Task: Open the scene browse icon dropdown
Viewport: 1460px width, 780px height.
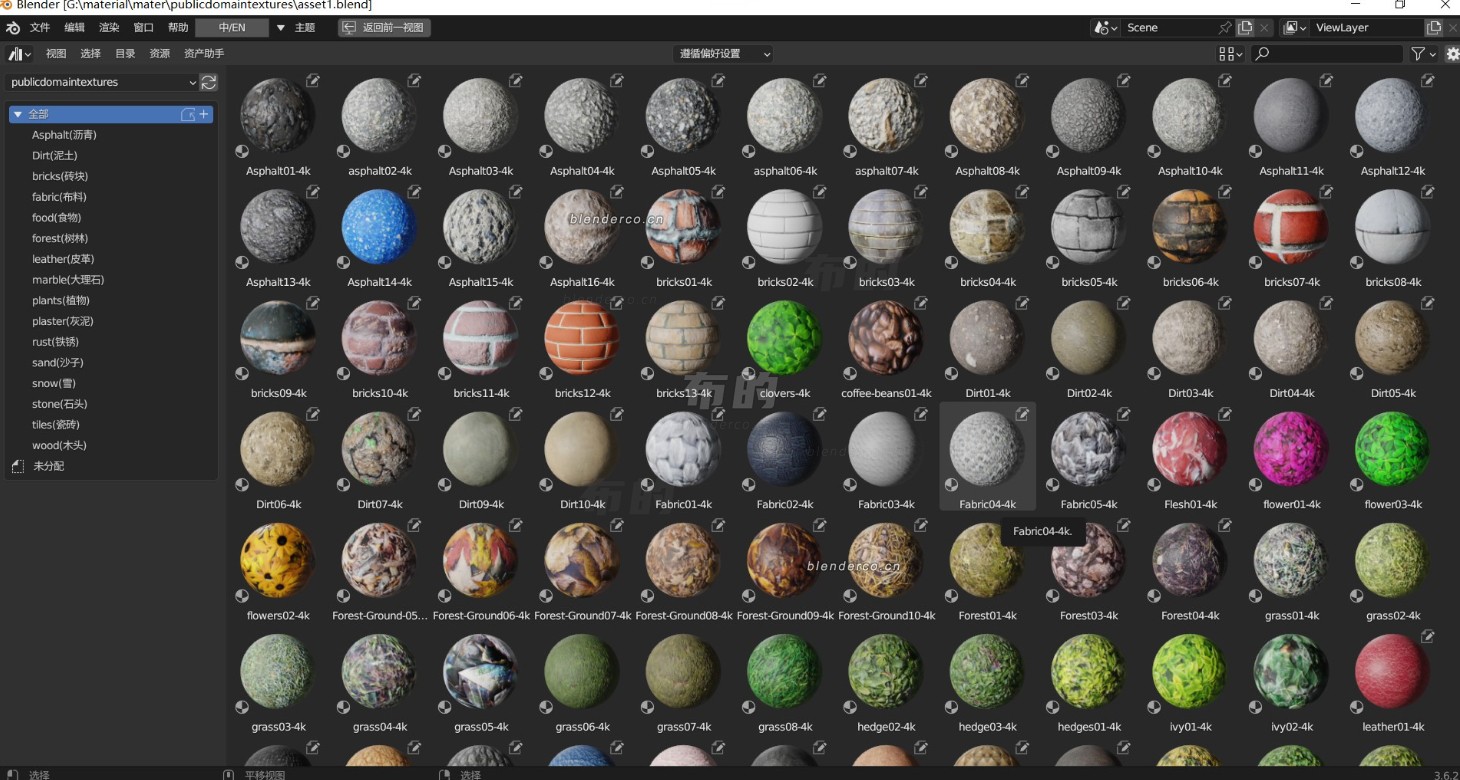Action: tap(1106, 28)
